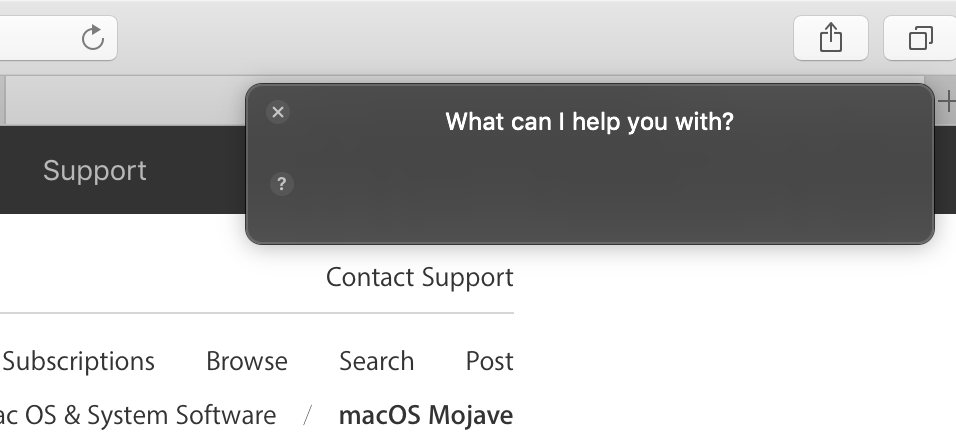Open Search in community navigation

coord(376,361)
